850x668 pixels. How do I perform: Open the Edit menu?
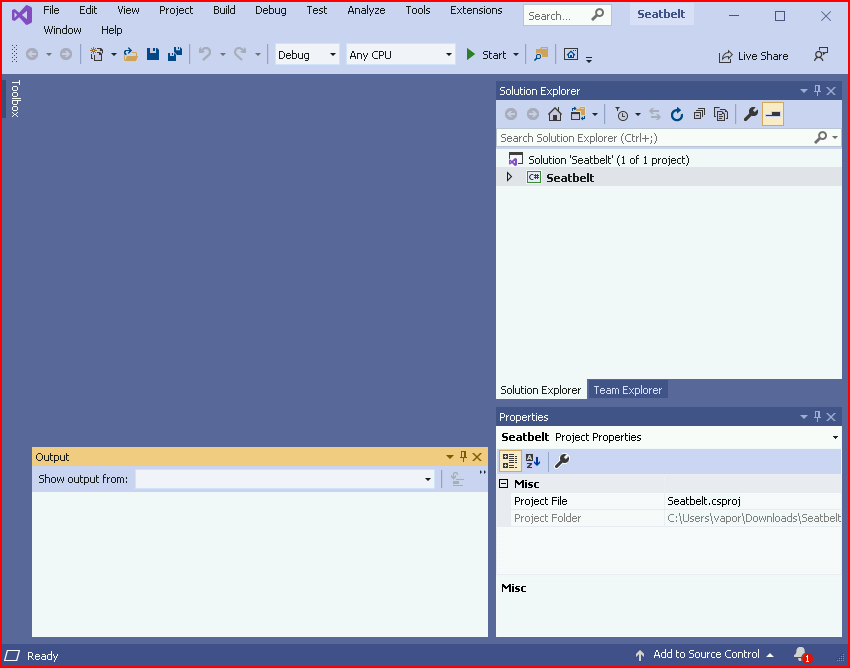coord(88,10)
